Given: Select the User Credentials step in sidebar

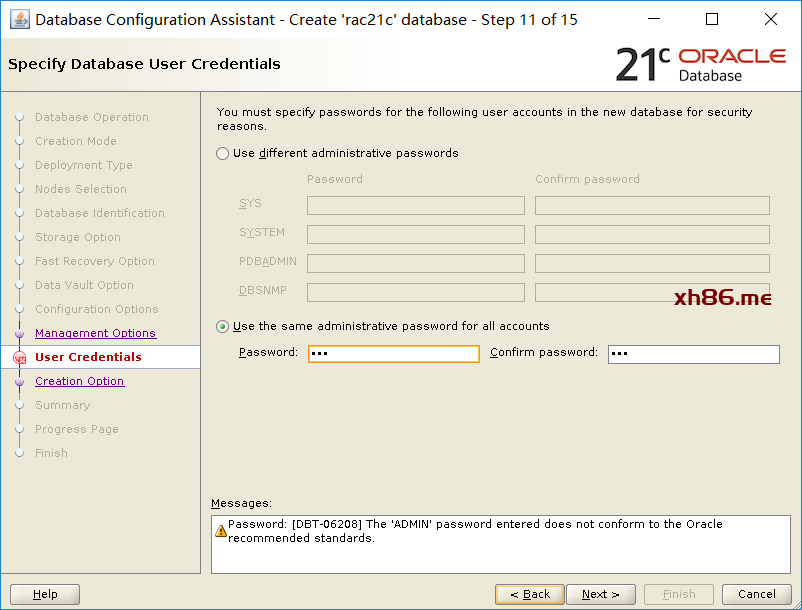Looking at the screenshot, I should 88,357.
